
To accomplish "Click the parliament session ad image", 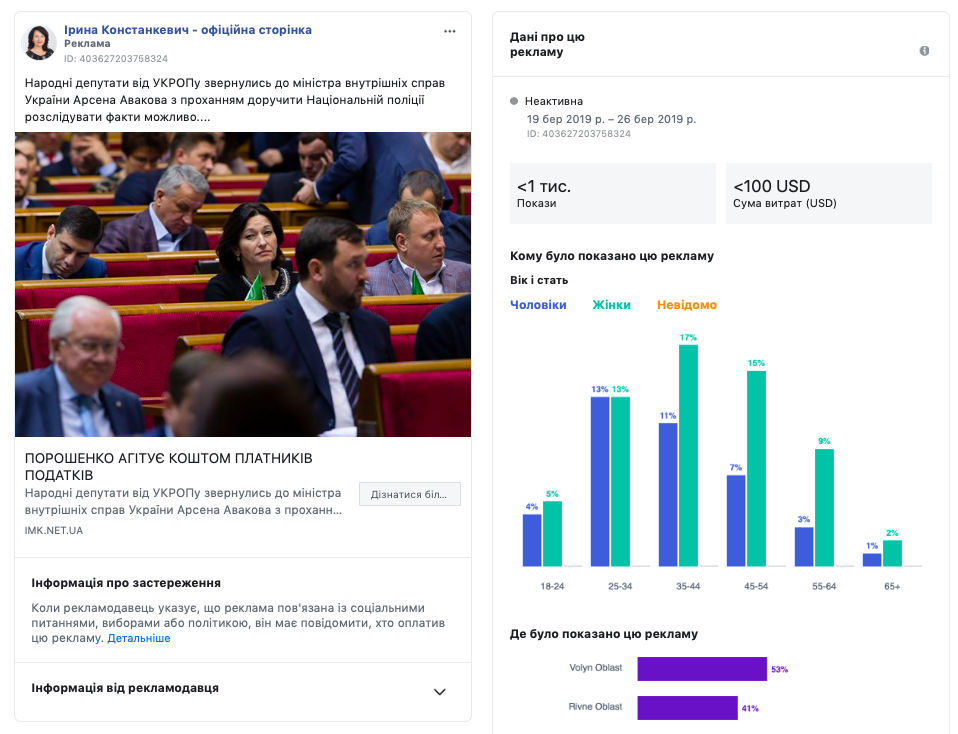I will click(x=243, y=285).
